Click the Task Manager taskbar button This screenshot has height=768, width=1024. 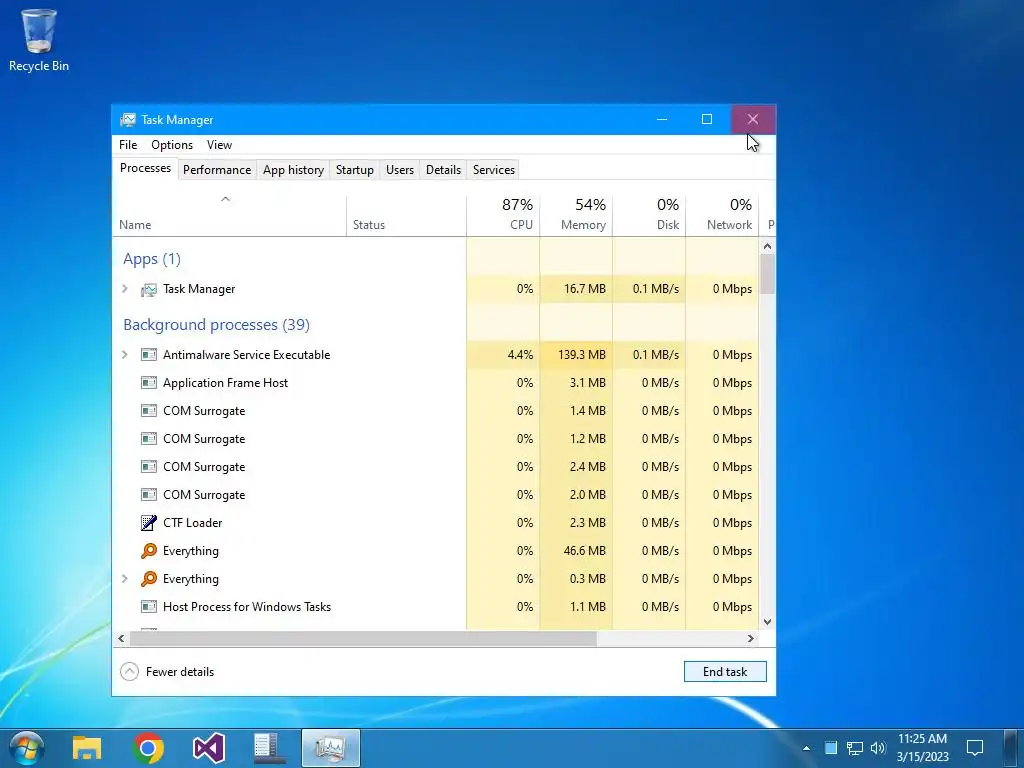point(330,748)
